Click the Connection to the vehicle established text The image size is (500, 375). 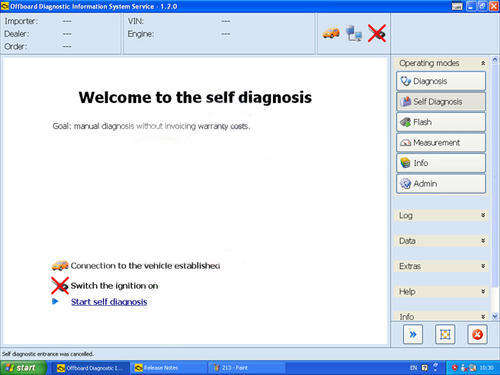pos(145,266)
